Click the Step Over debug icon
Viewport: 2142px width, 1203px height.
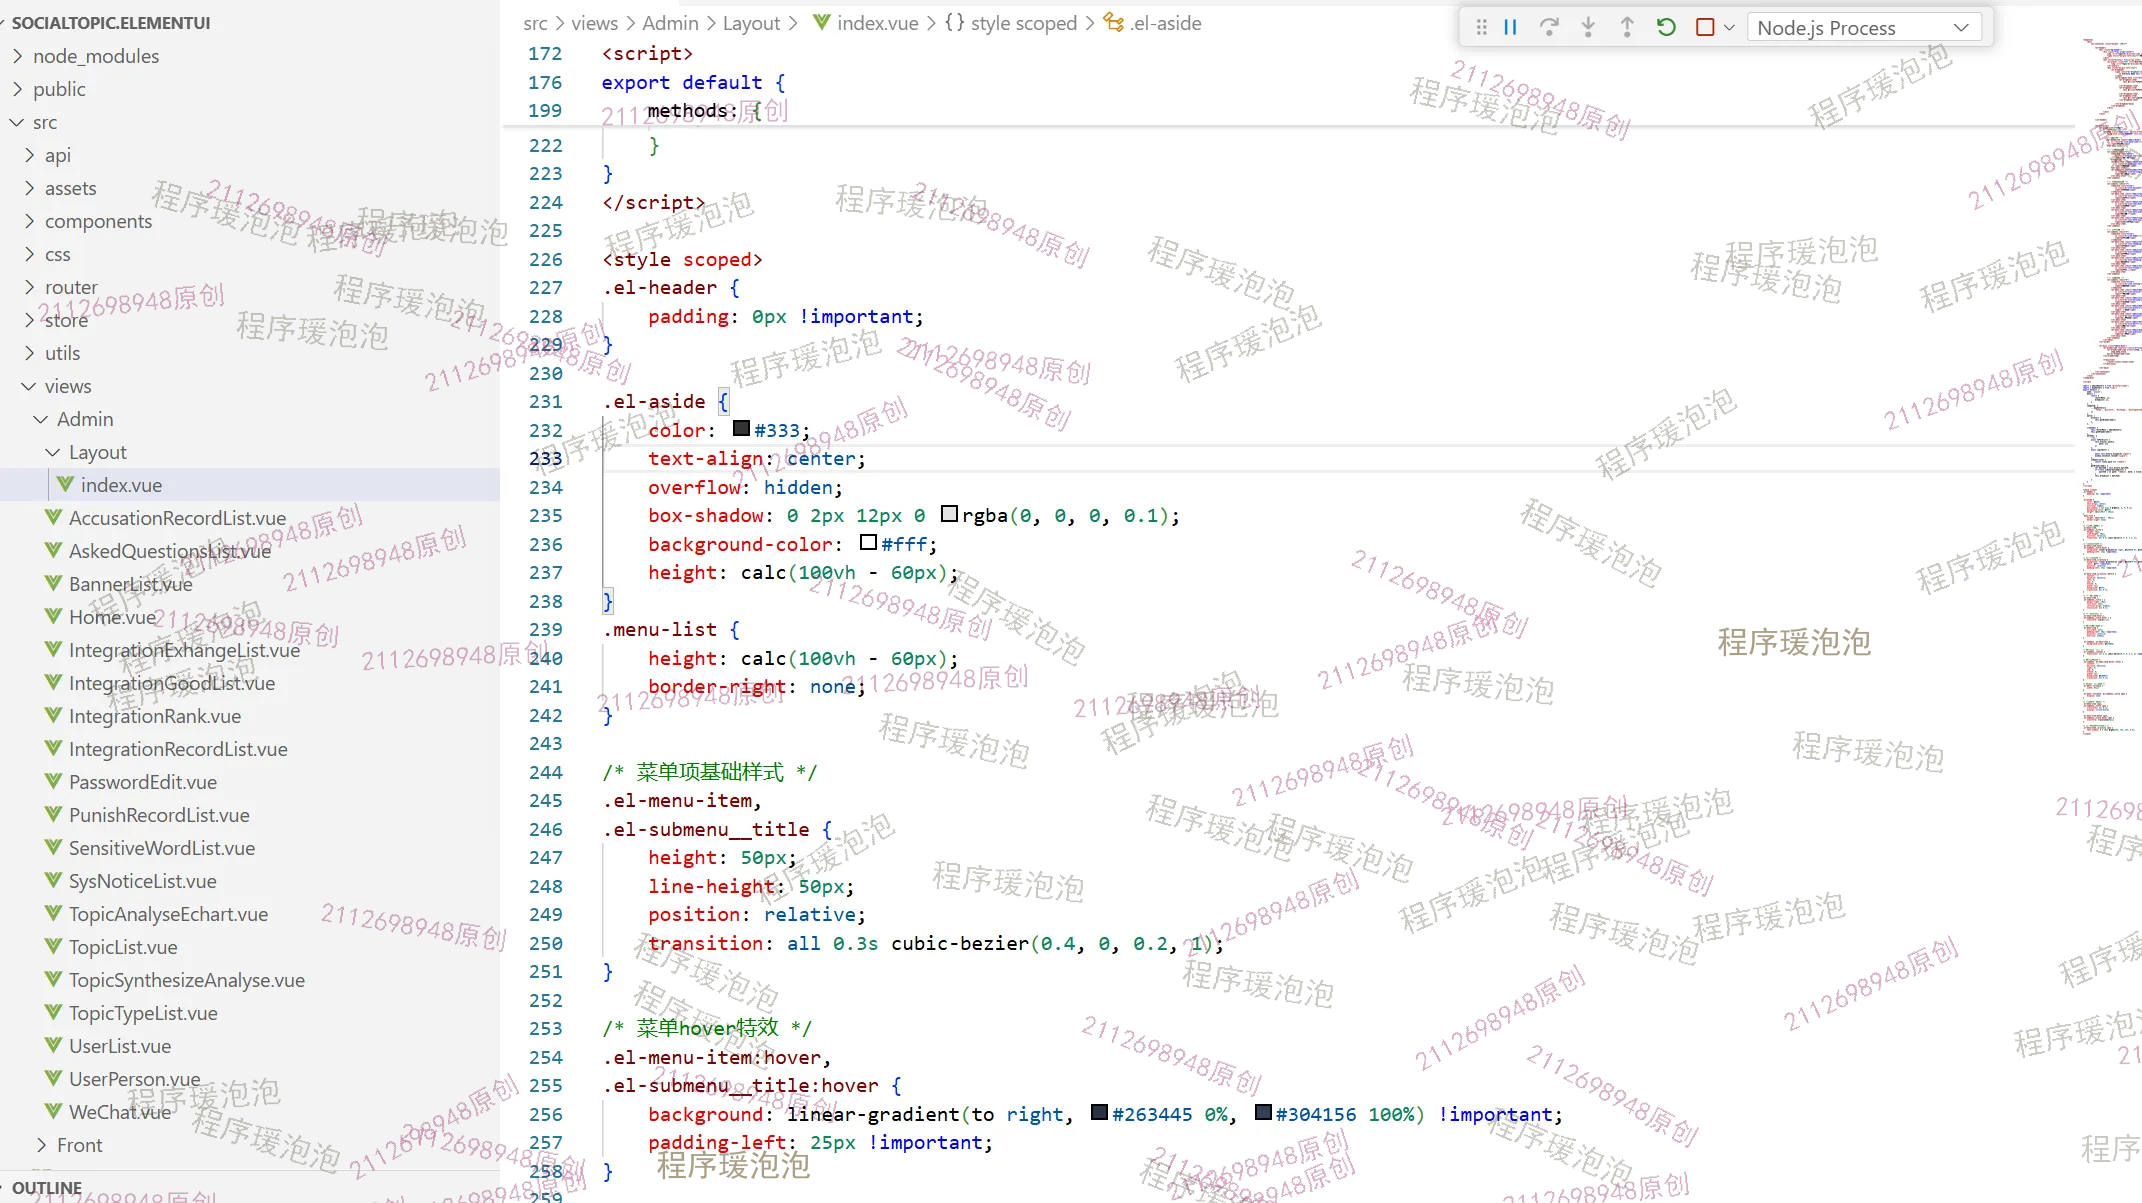1549,28
